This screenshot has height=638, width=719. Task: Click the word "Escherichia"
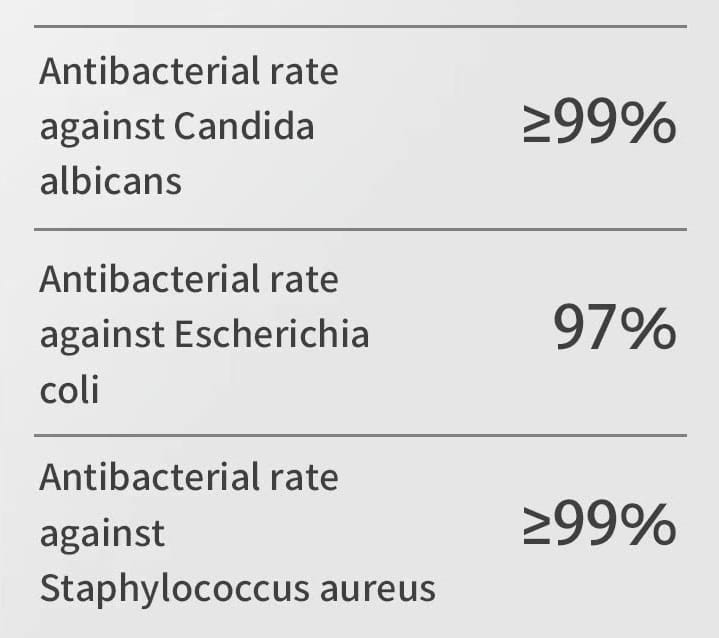point(271,334)
